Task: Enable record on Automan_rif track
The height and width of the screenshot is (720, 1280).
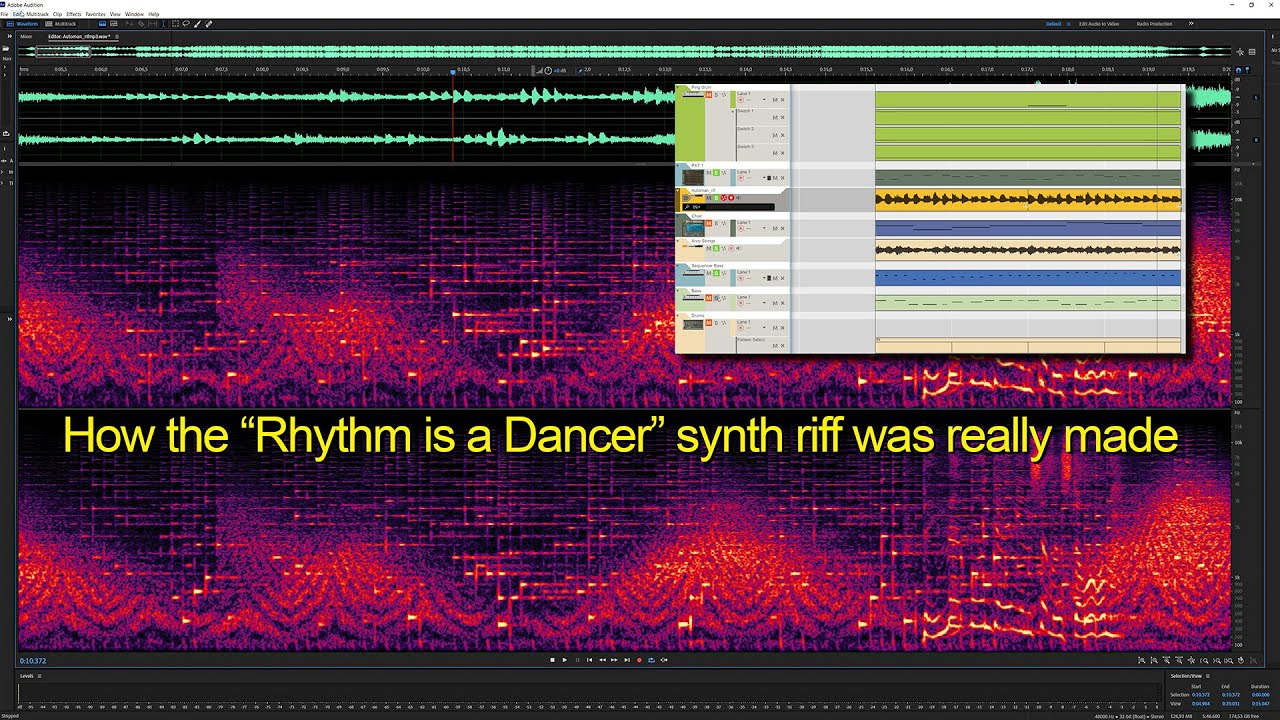Action: click(731, 198)
